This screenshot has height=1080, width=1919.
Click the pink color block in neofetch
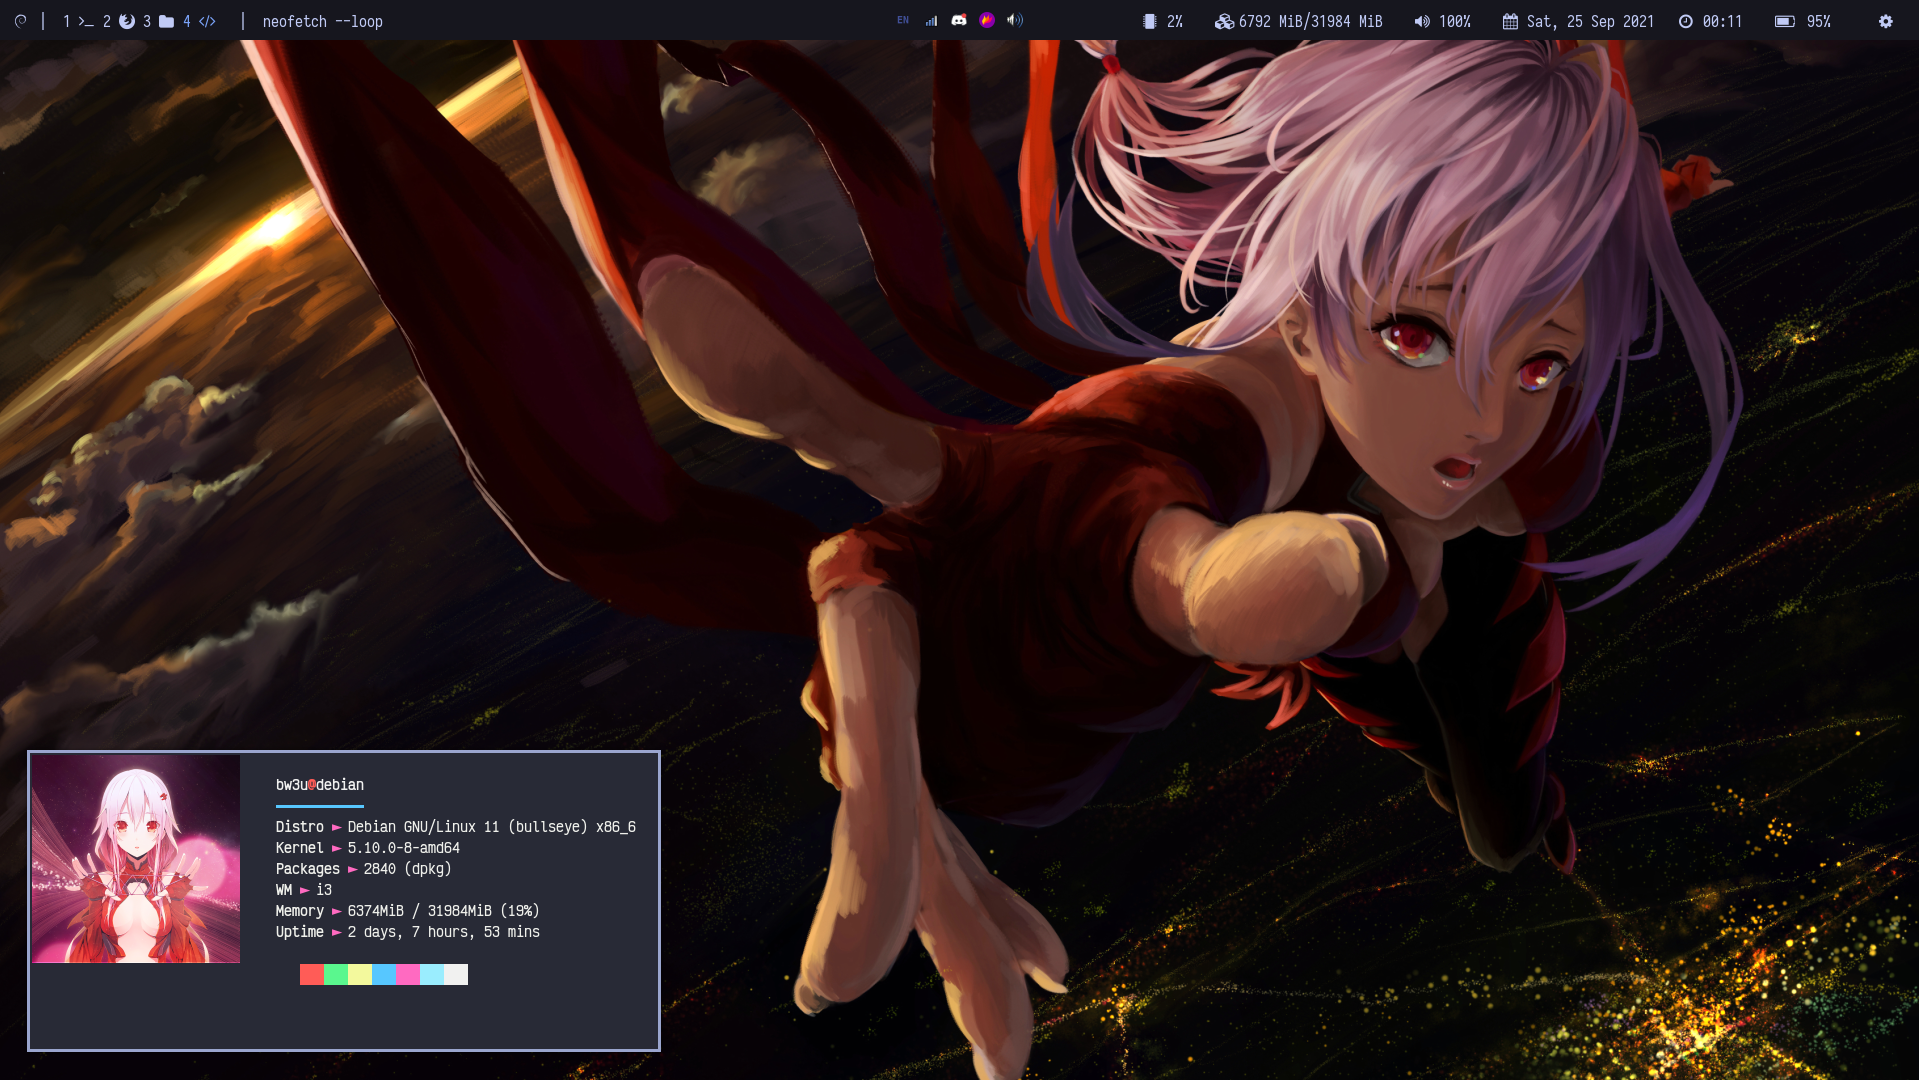pos(408,975)
